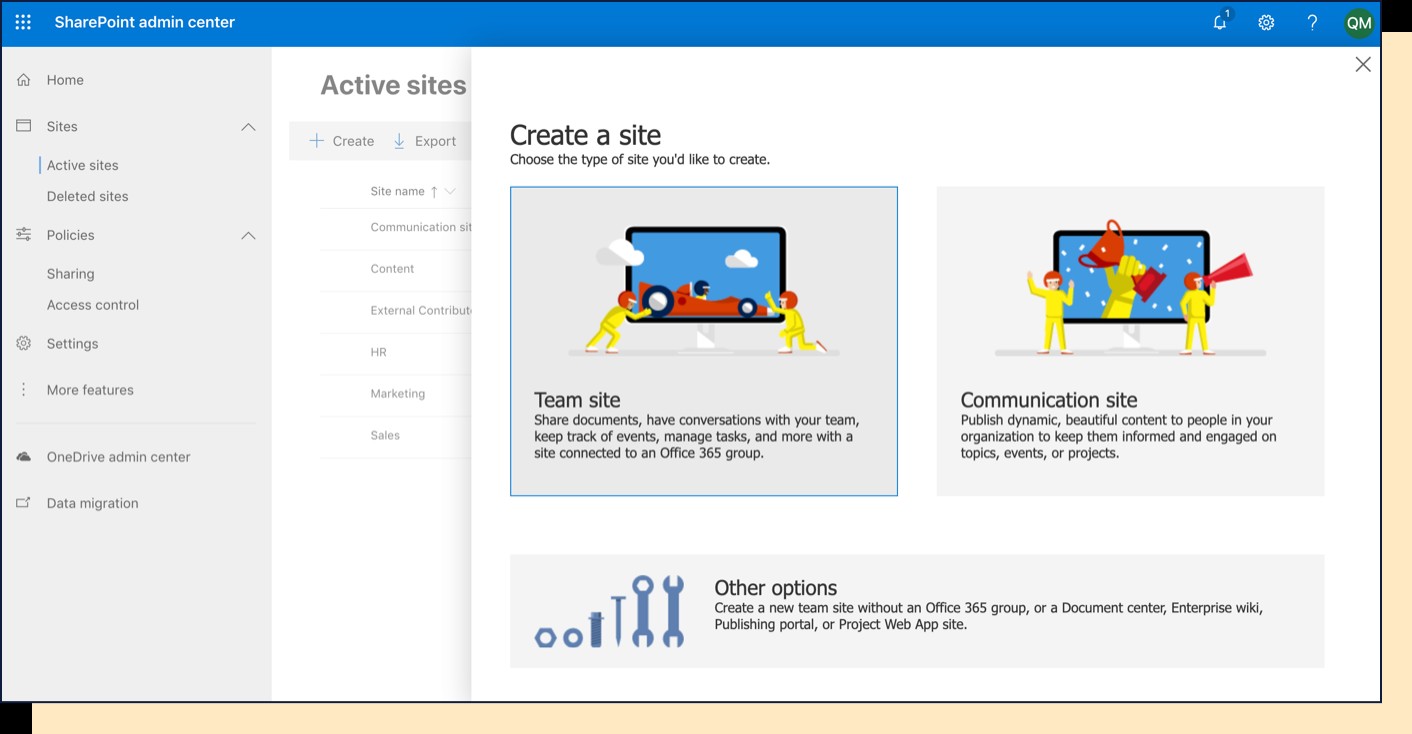Close the Create a site panel
This screenshot has width=1412, height=734.
tap(1362, 64)
